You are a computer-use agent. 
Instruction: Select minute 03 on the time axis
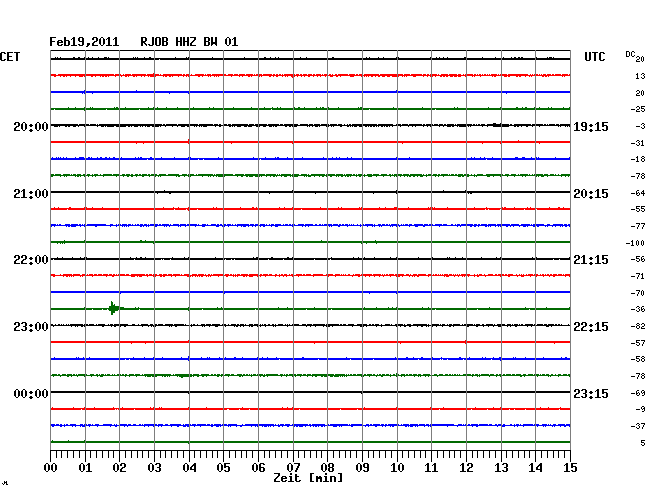pyautogui.click(x=155, y=467)
